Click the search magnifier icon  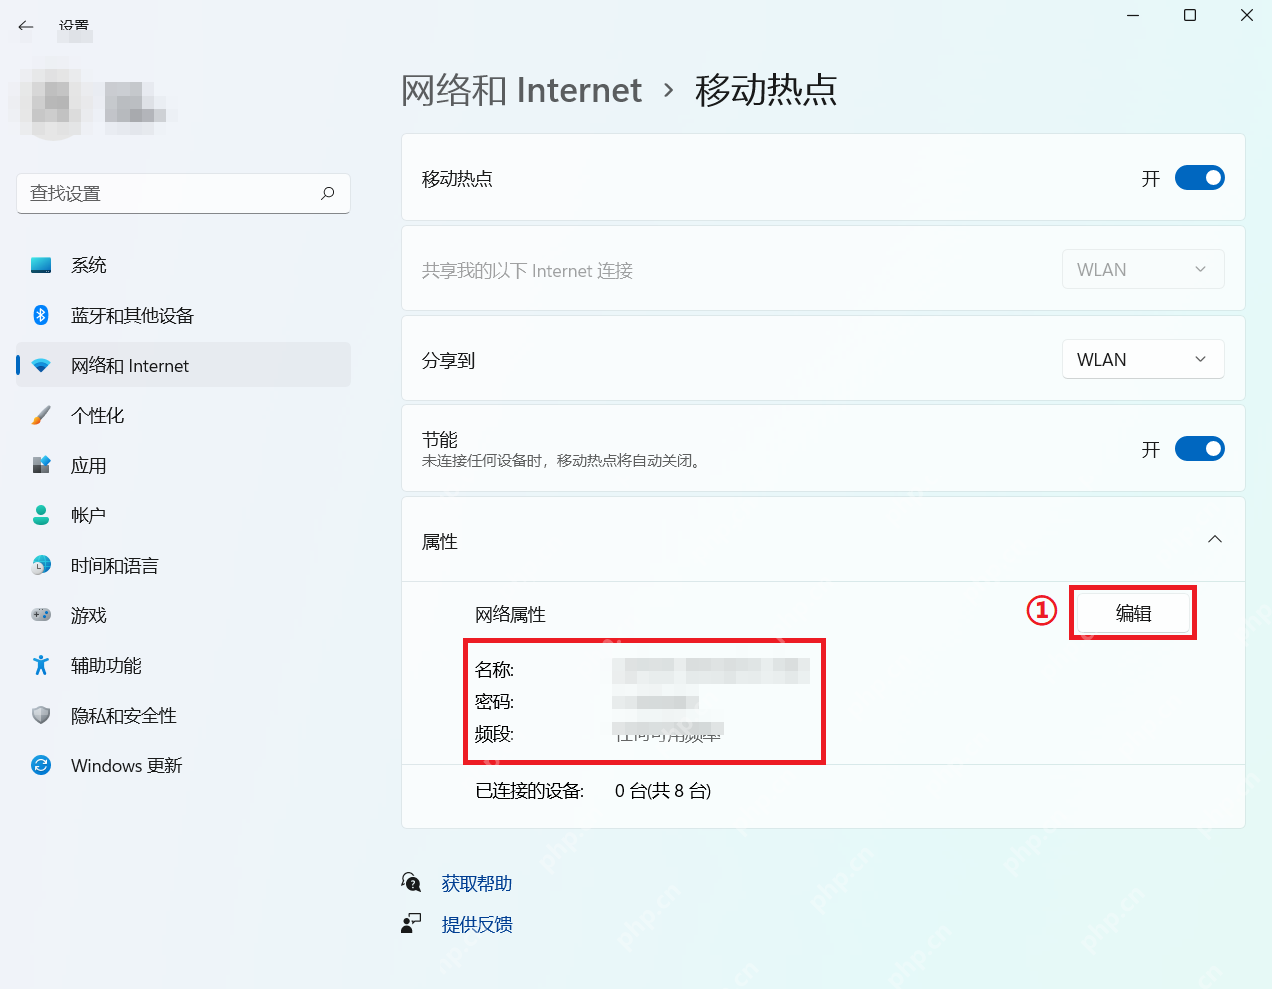(x=327, y=193)
